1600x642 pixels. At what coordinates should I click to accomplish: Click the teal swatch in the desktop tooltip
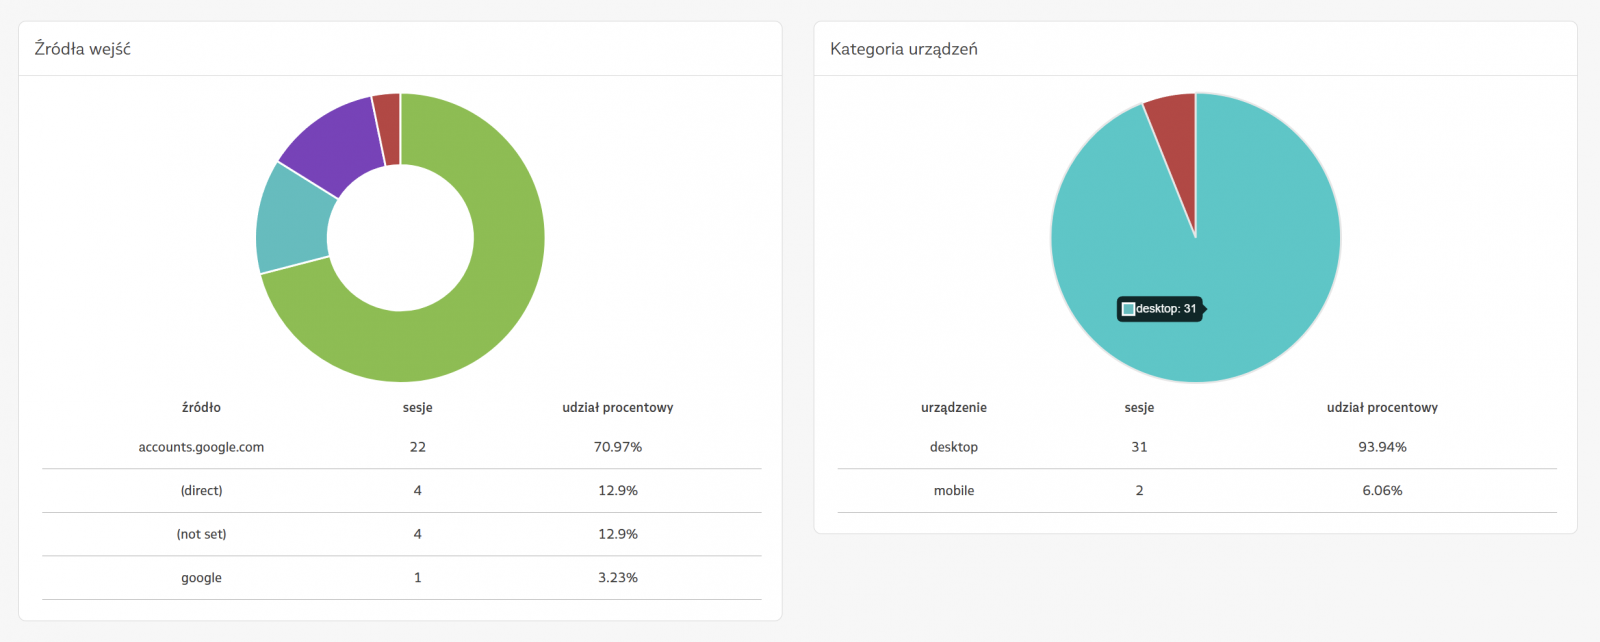[x=1128, y=309]
